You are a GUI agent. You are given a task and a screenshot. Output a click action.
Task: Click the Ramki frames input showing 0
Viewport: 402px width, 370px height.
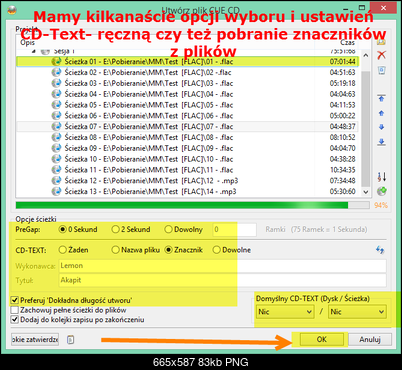(235, 230)
